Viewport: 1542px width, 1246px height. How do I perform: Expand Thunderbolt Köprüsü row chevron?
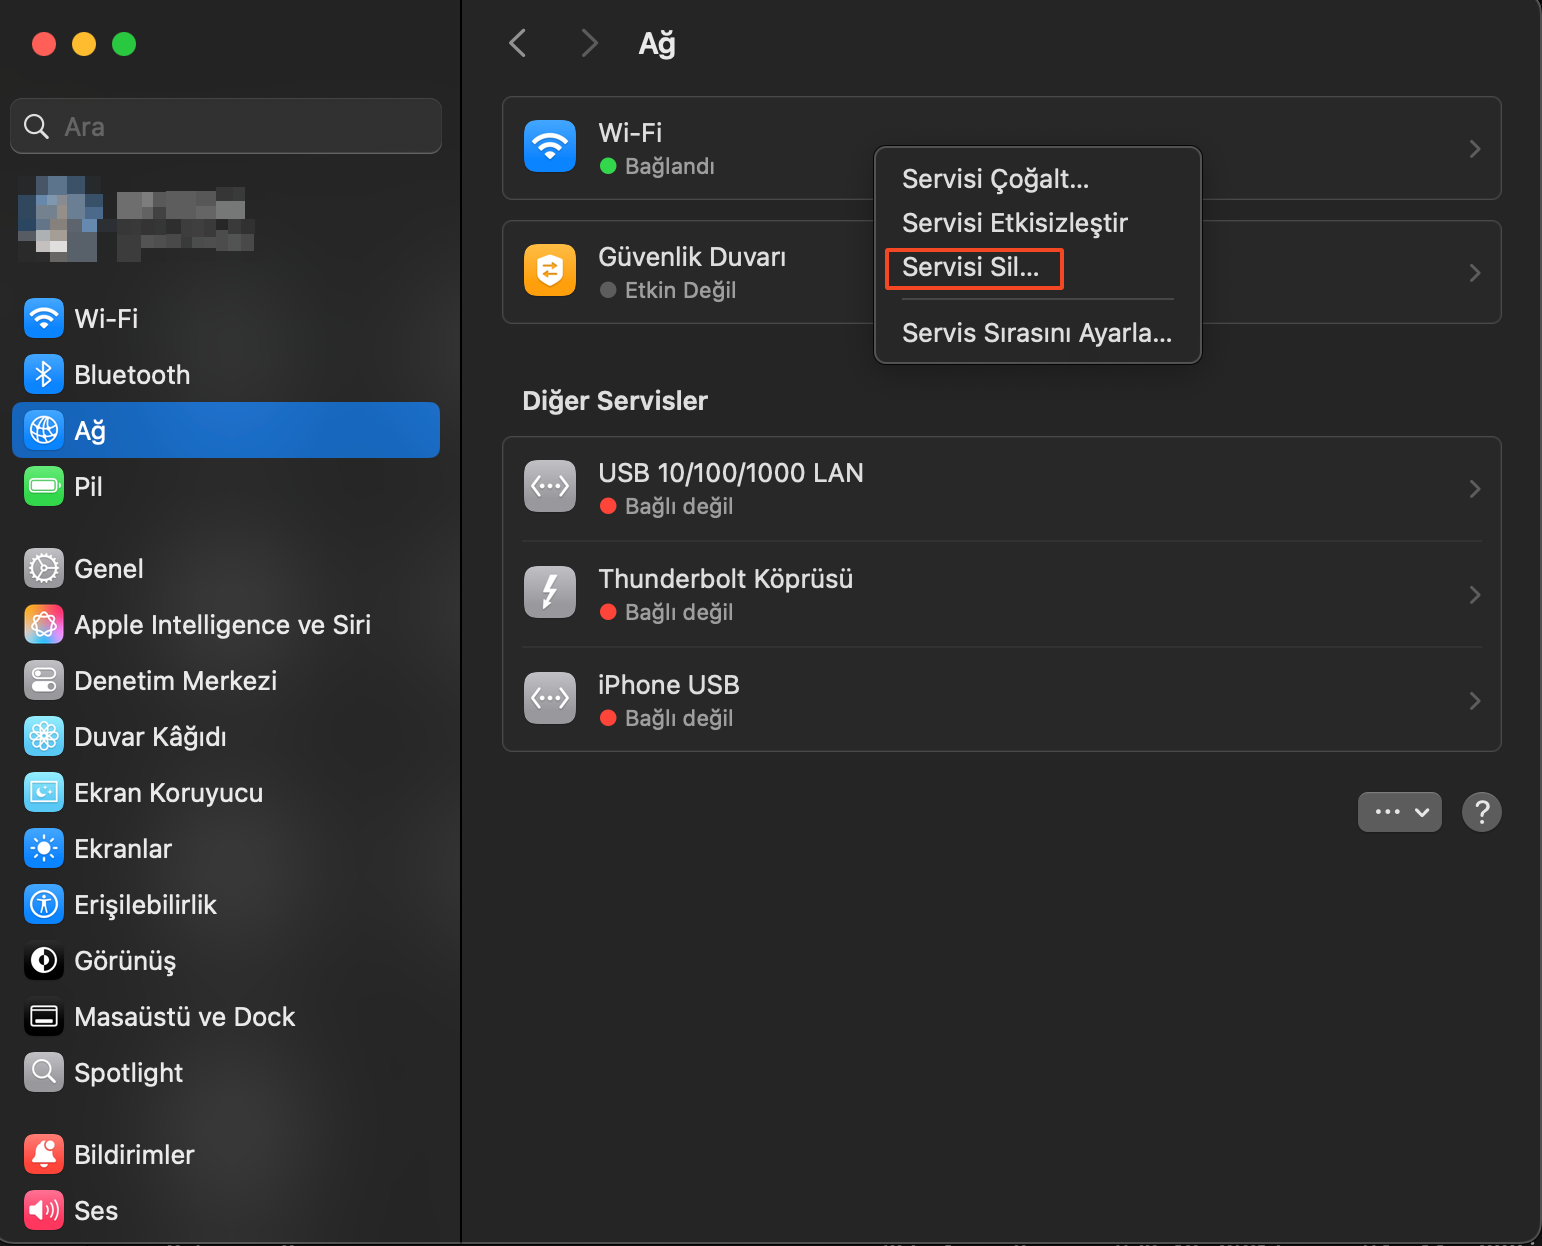tap(1475, 595)
